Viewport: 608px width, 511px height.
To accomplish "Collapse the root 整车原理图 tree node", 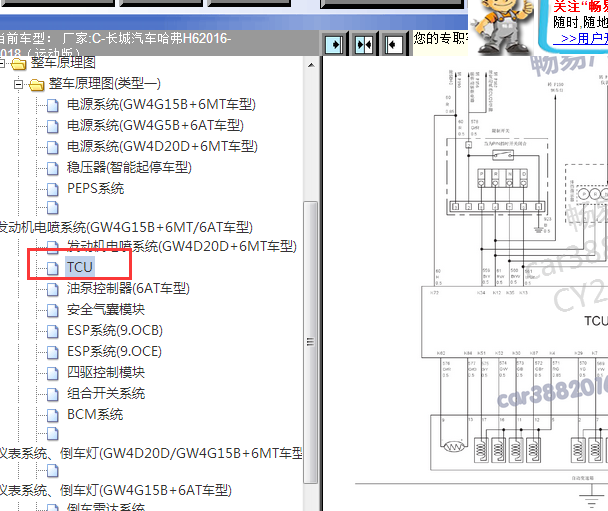I will coord(2,63).
